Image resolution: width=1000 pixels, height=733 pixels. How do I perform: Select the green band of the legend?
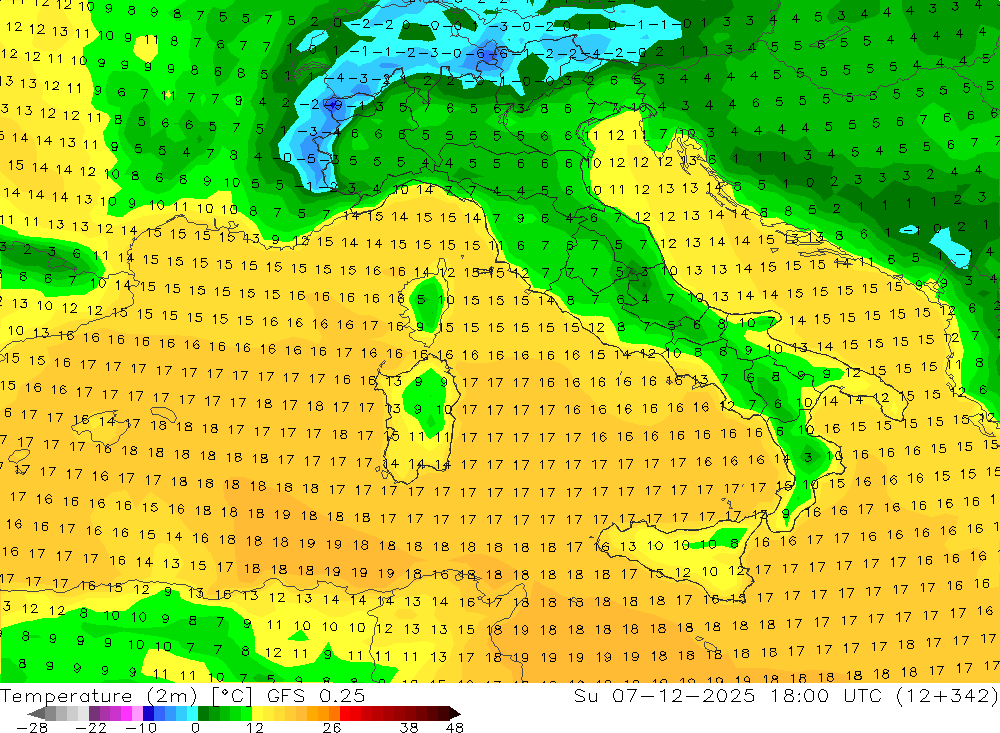pos(225,713)
